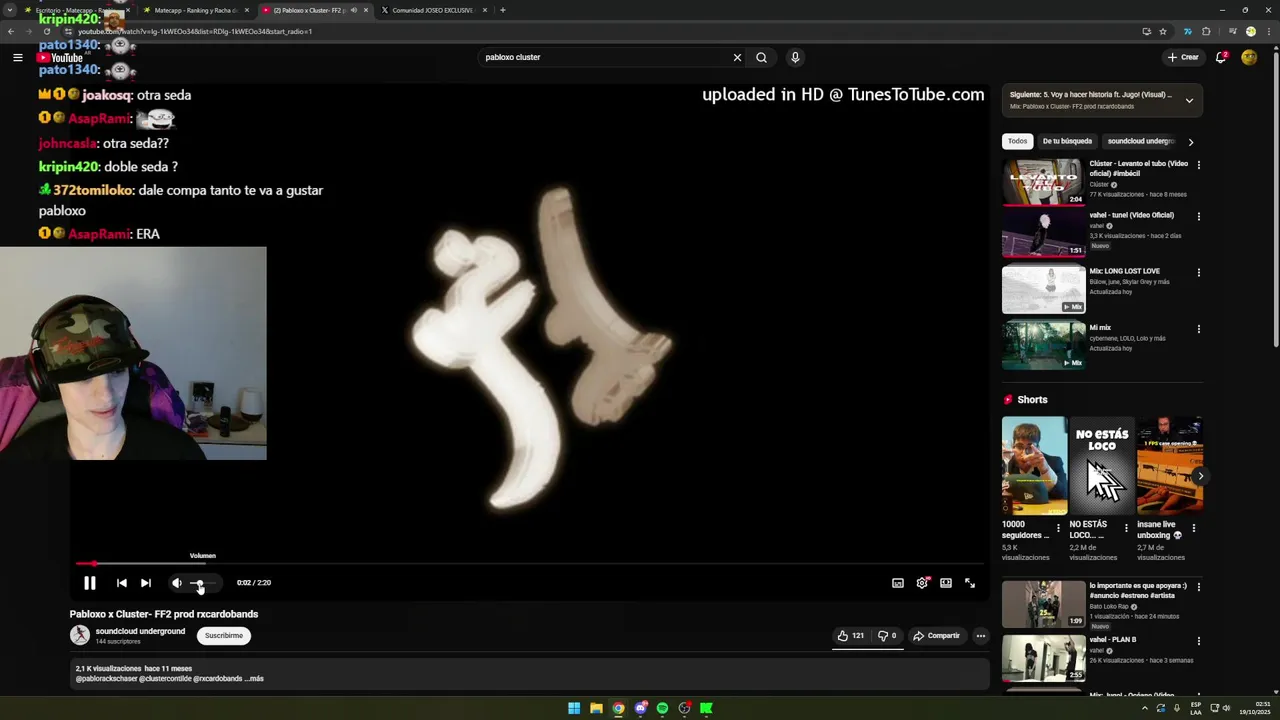
Task: Open options for 'Clúster - Levanto el tubo'
Action: [x=1198, y=165]
